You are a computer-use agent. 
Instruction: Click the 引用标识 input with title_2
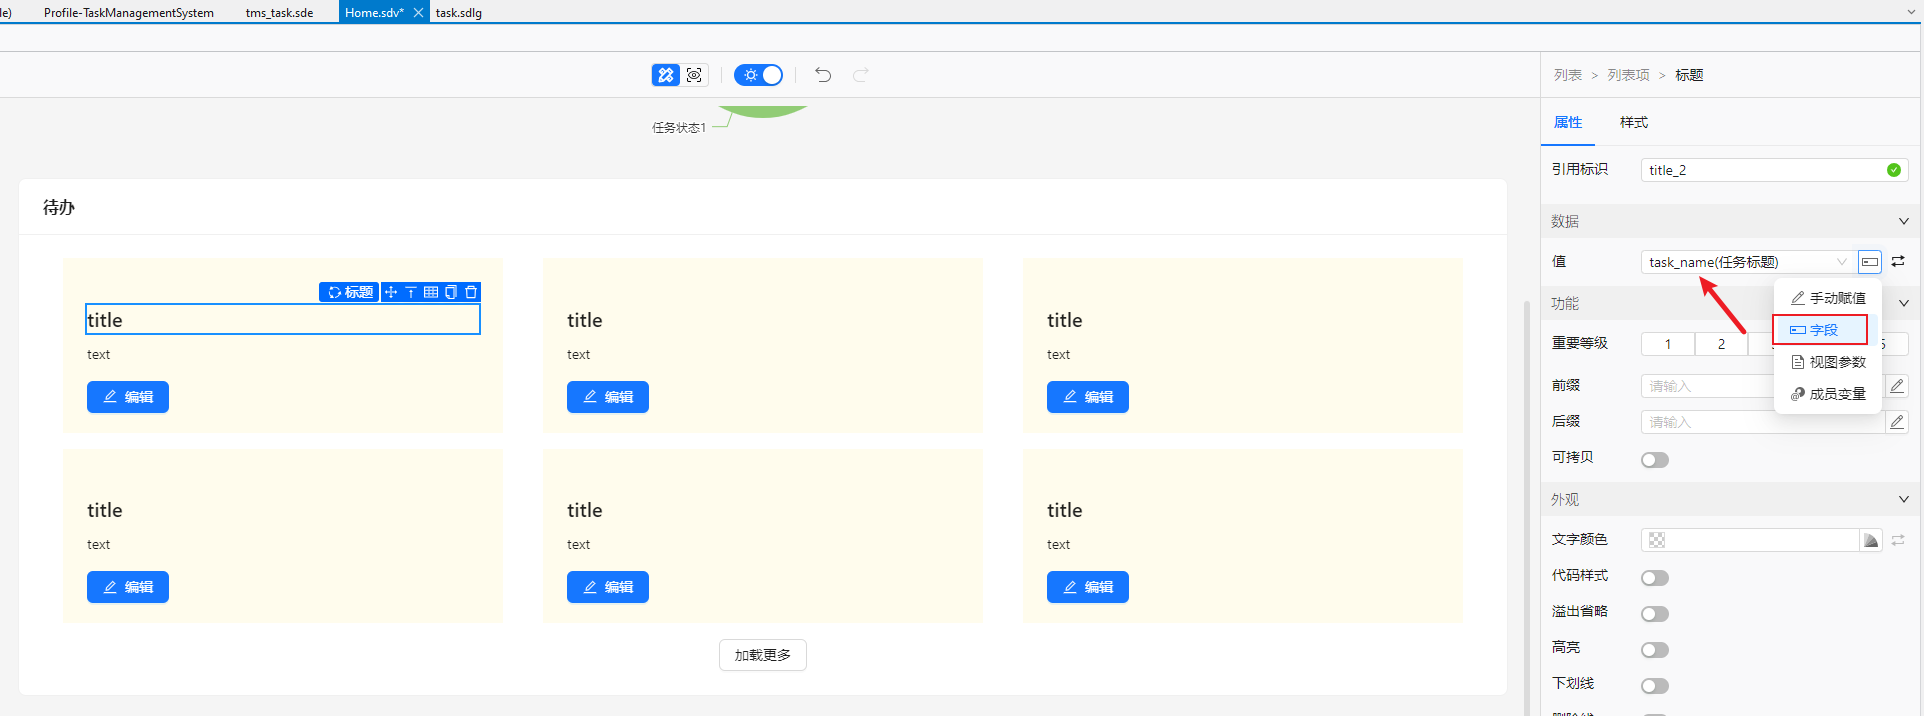(x=1774, y=170)
